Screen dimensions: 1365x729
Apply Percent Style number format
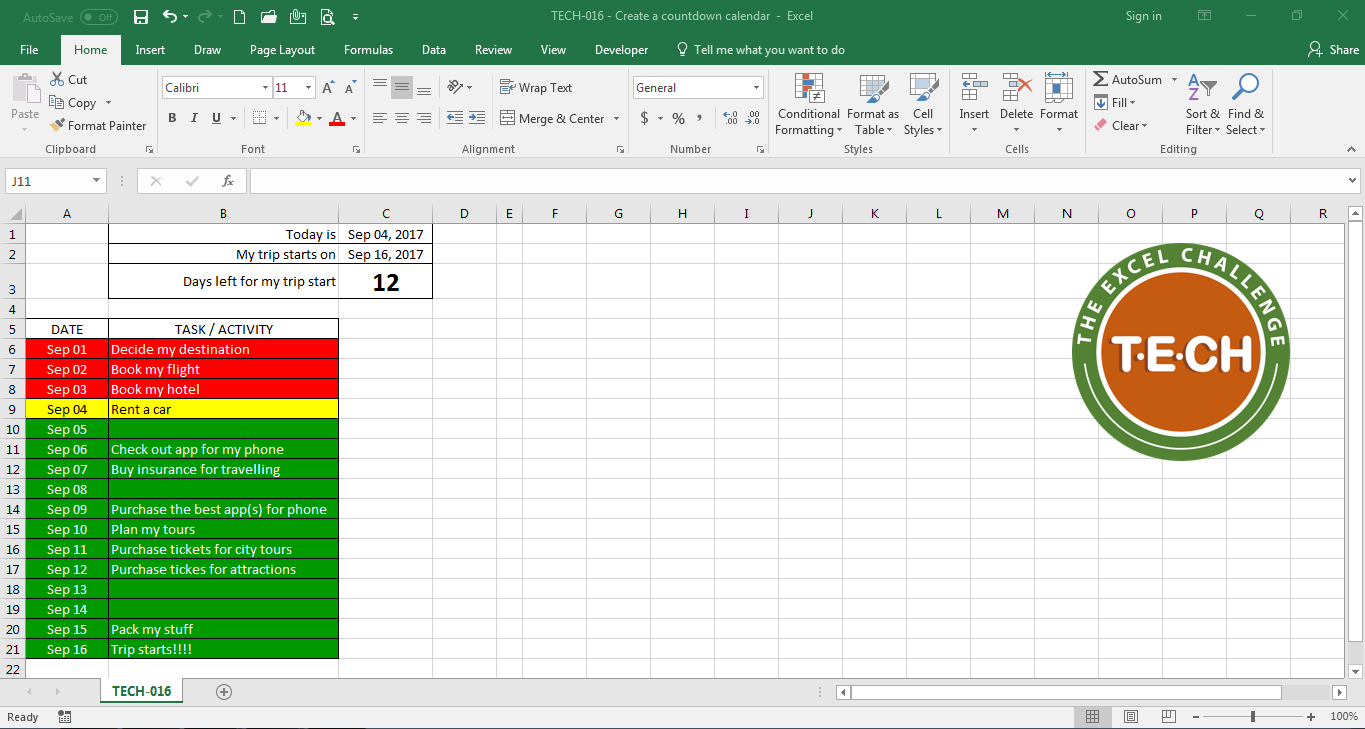point(678,118)
